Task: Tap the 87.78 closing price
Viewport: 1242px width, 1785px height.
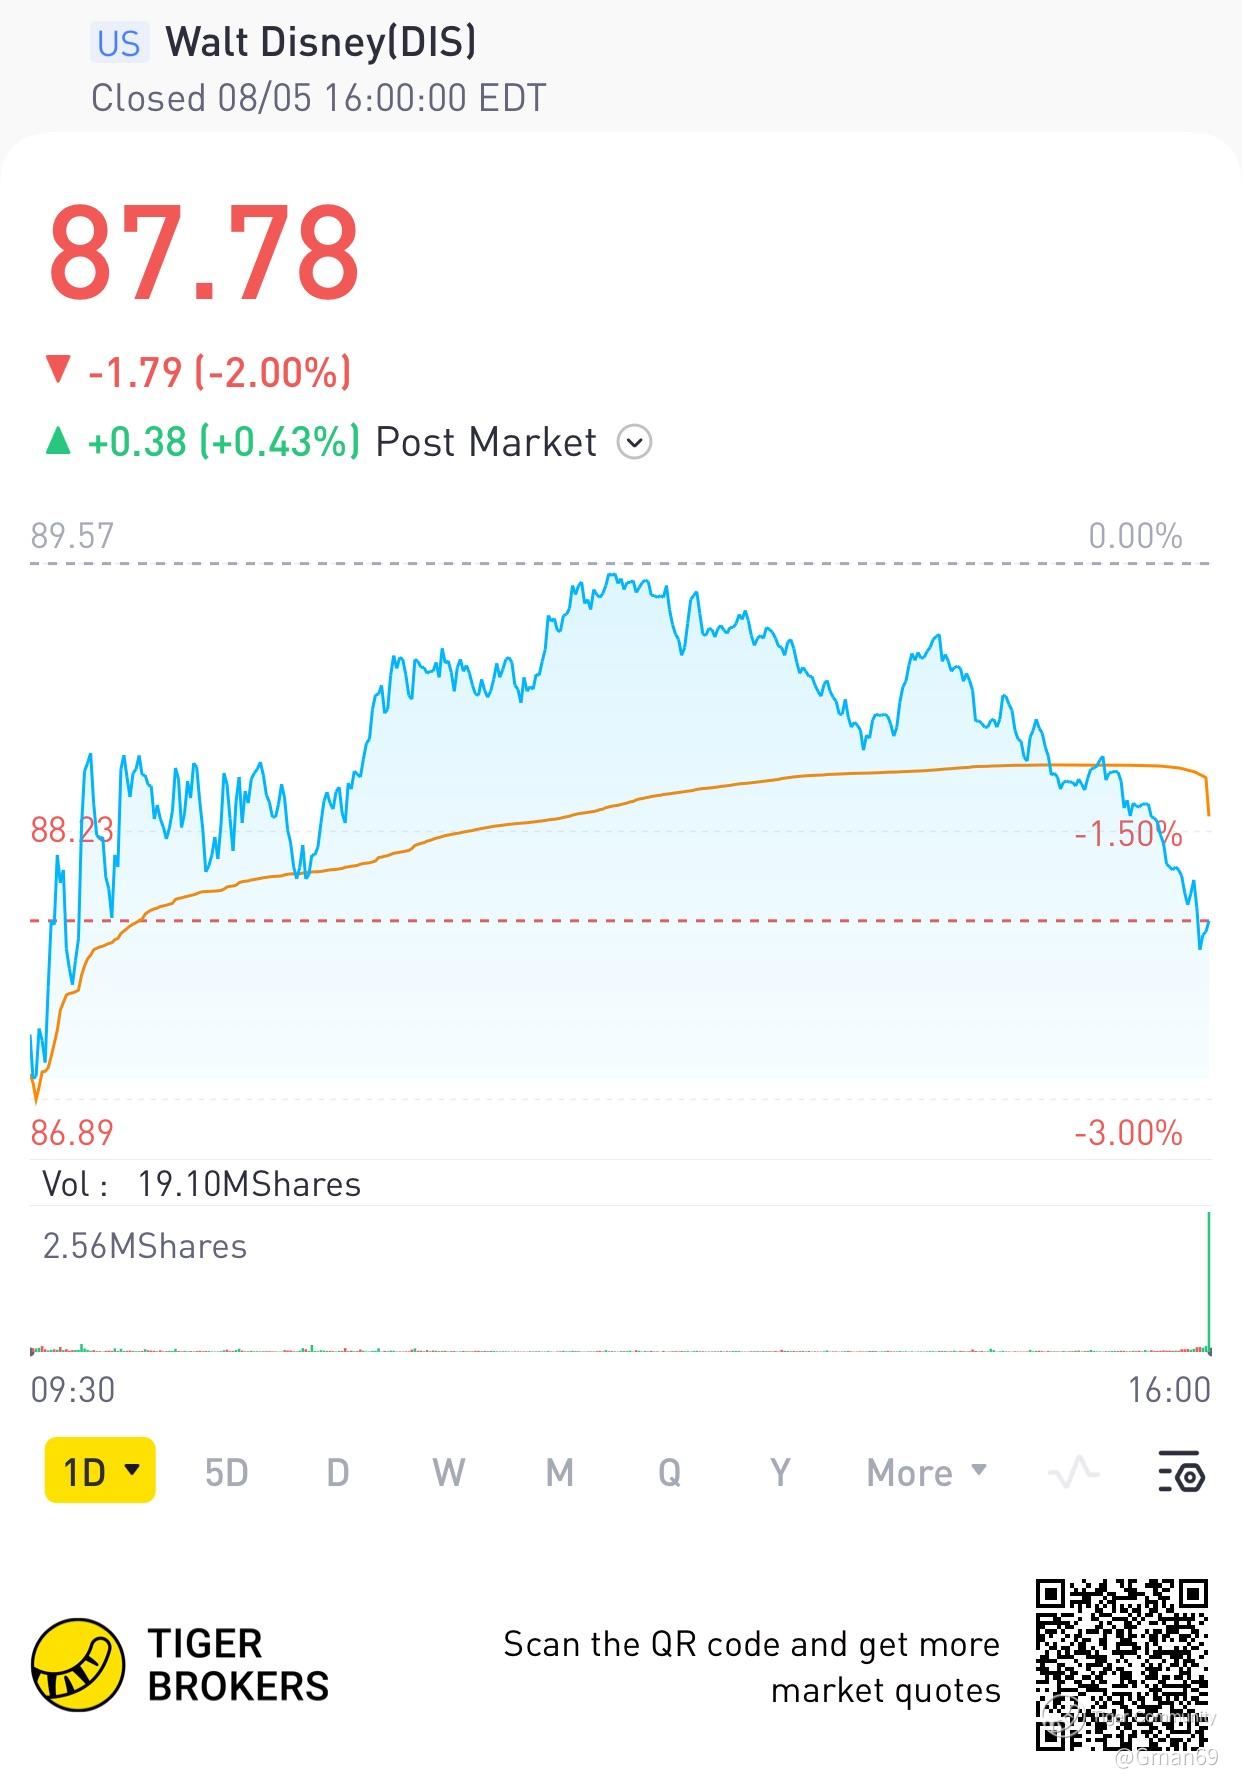Action: pos(204,252)
